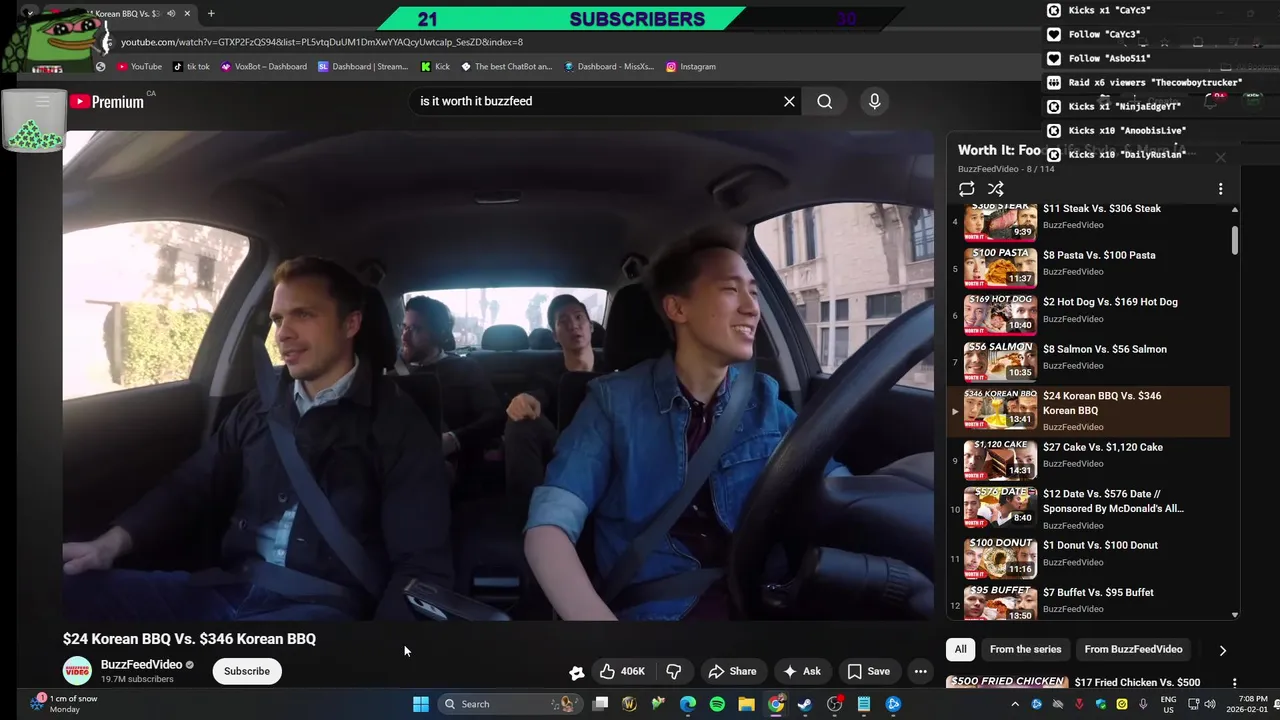Open Spotify from taskbar
The width and height of the screenshot is (1280, 720).
point(717,704)
